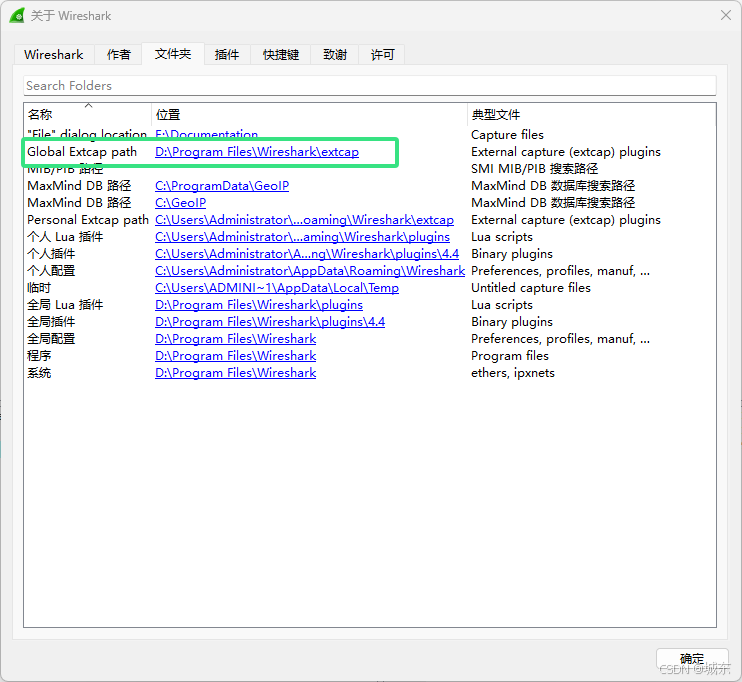Select the 程序 row name
This screenshot has width=742, height=682.
(39, 356)
